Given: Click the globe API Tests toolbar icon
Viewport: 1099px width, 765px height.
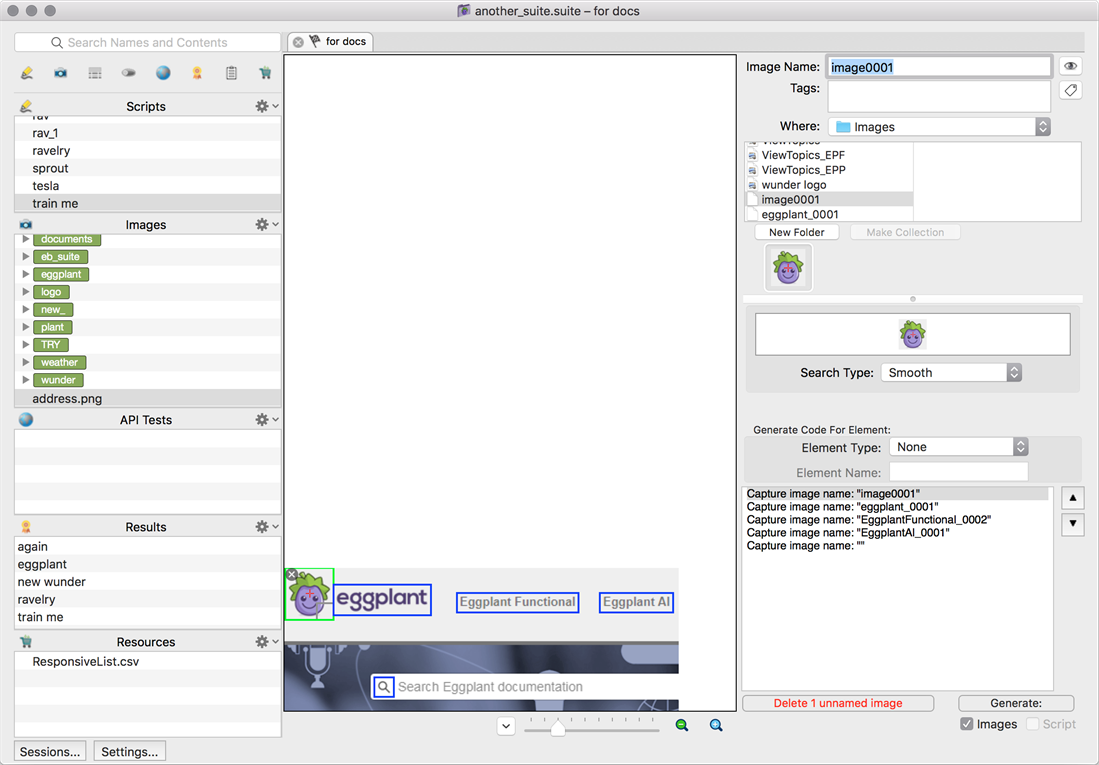Looking at the screenshot, I should (x=163, y=73).
